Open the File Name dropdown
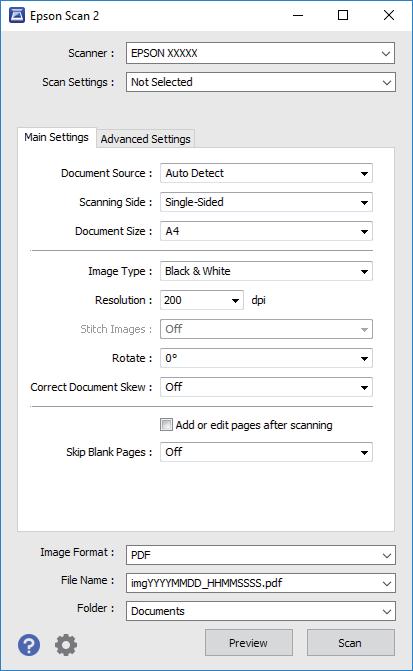Screen dimensions: 413x671 coord(260,583)
